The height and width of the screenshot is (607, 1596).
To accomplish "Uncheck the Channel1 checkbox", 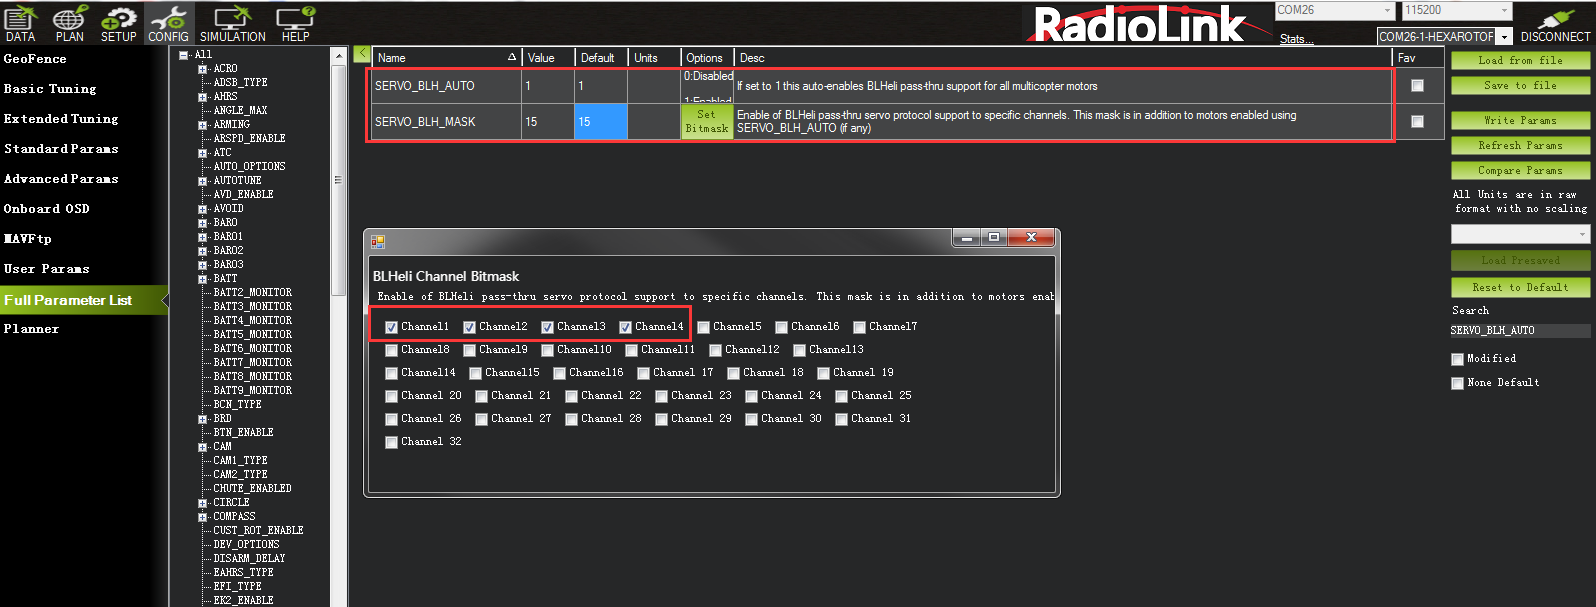I will (392, 327).
